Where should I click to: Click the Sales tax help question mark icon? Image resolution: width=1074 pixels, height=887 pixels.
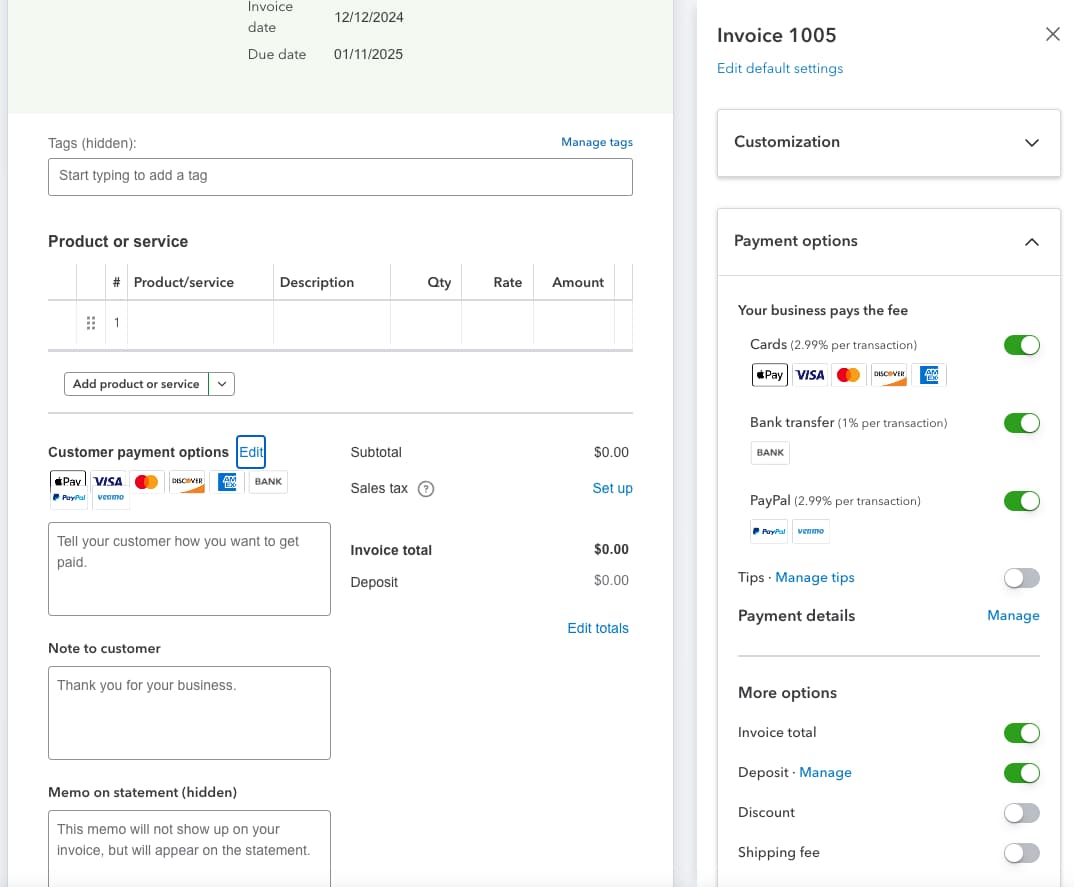click(x=426, y=489)
